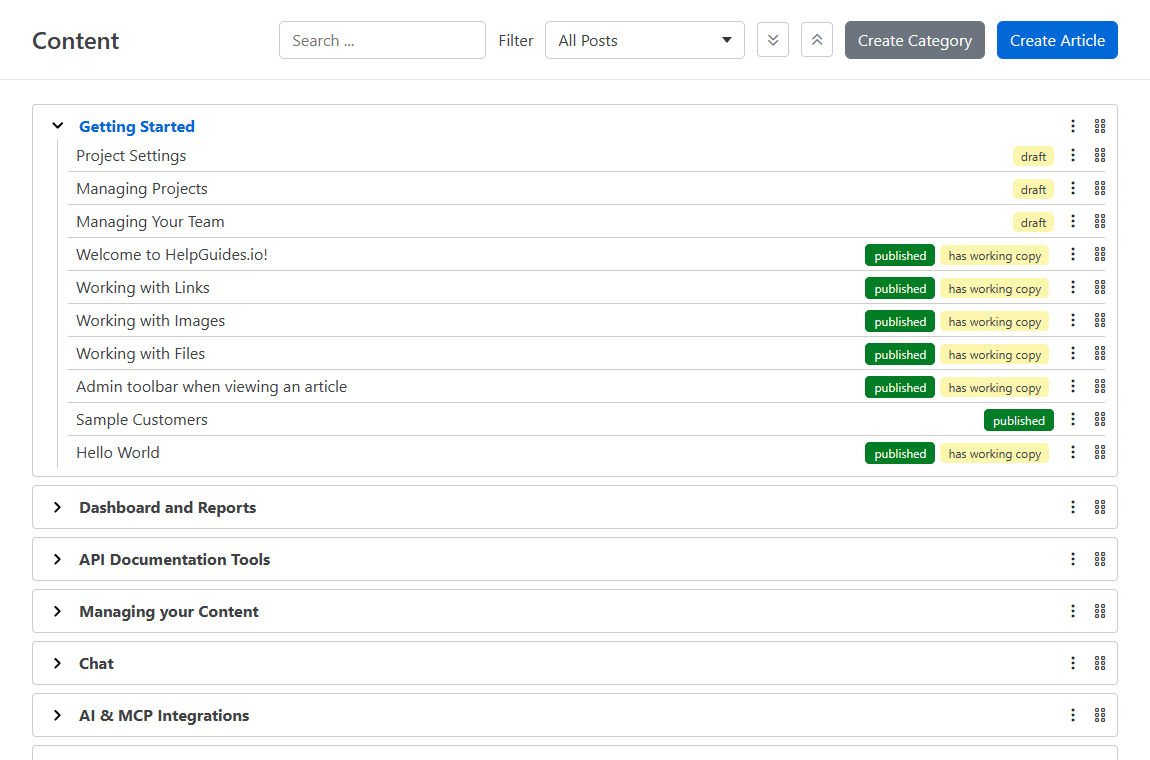Click drag handle on Sample Customers row
This screenshot has height=760, width=1150.
pos(1100,420)
